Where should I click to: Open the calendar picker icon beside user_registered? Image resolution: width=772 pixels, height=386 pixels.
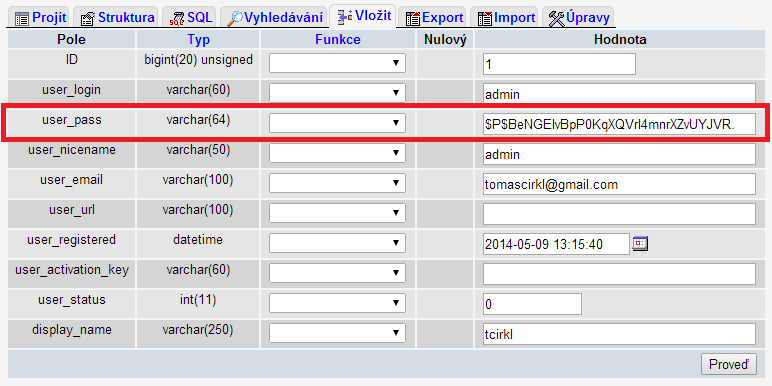tap(640, 244)
